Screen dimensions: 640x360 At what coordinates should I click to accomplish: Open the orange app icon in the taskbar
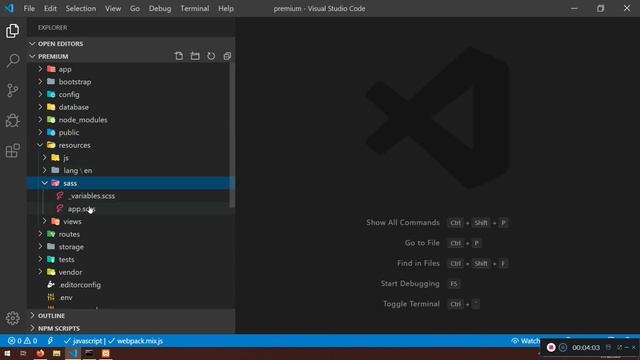106,353
